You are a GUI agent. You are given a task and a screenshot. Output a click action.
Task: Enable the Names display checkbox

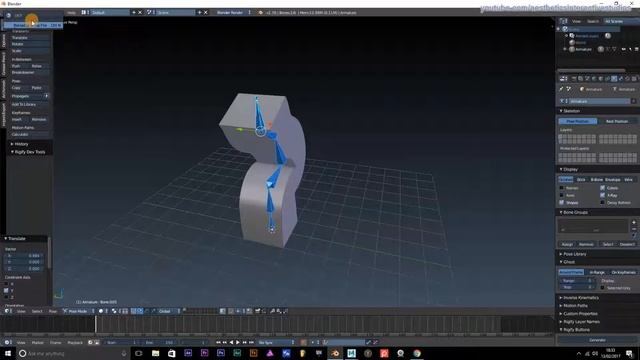[x=562, y=188]
